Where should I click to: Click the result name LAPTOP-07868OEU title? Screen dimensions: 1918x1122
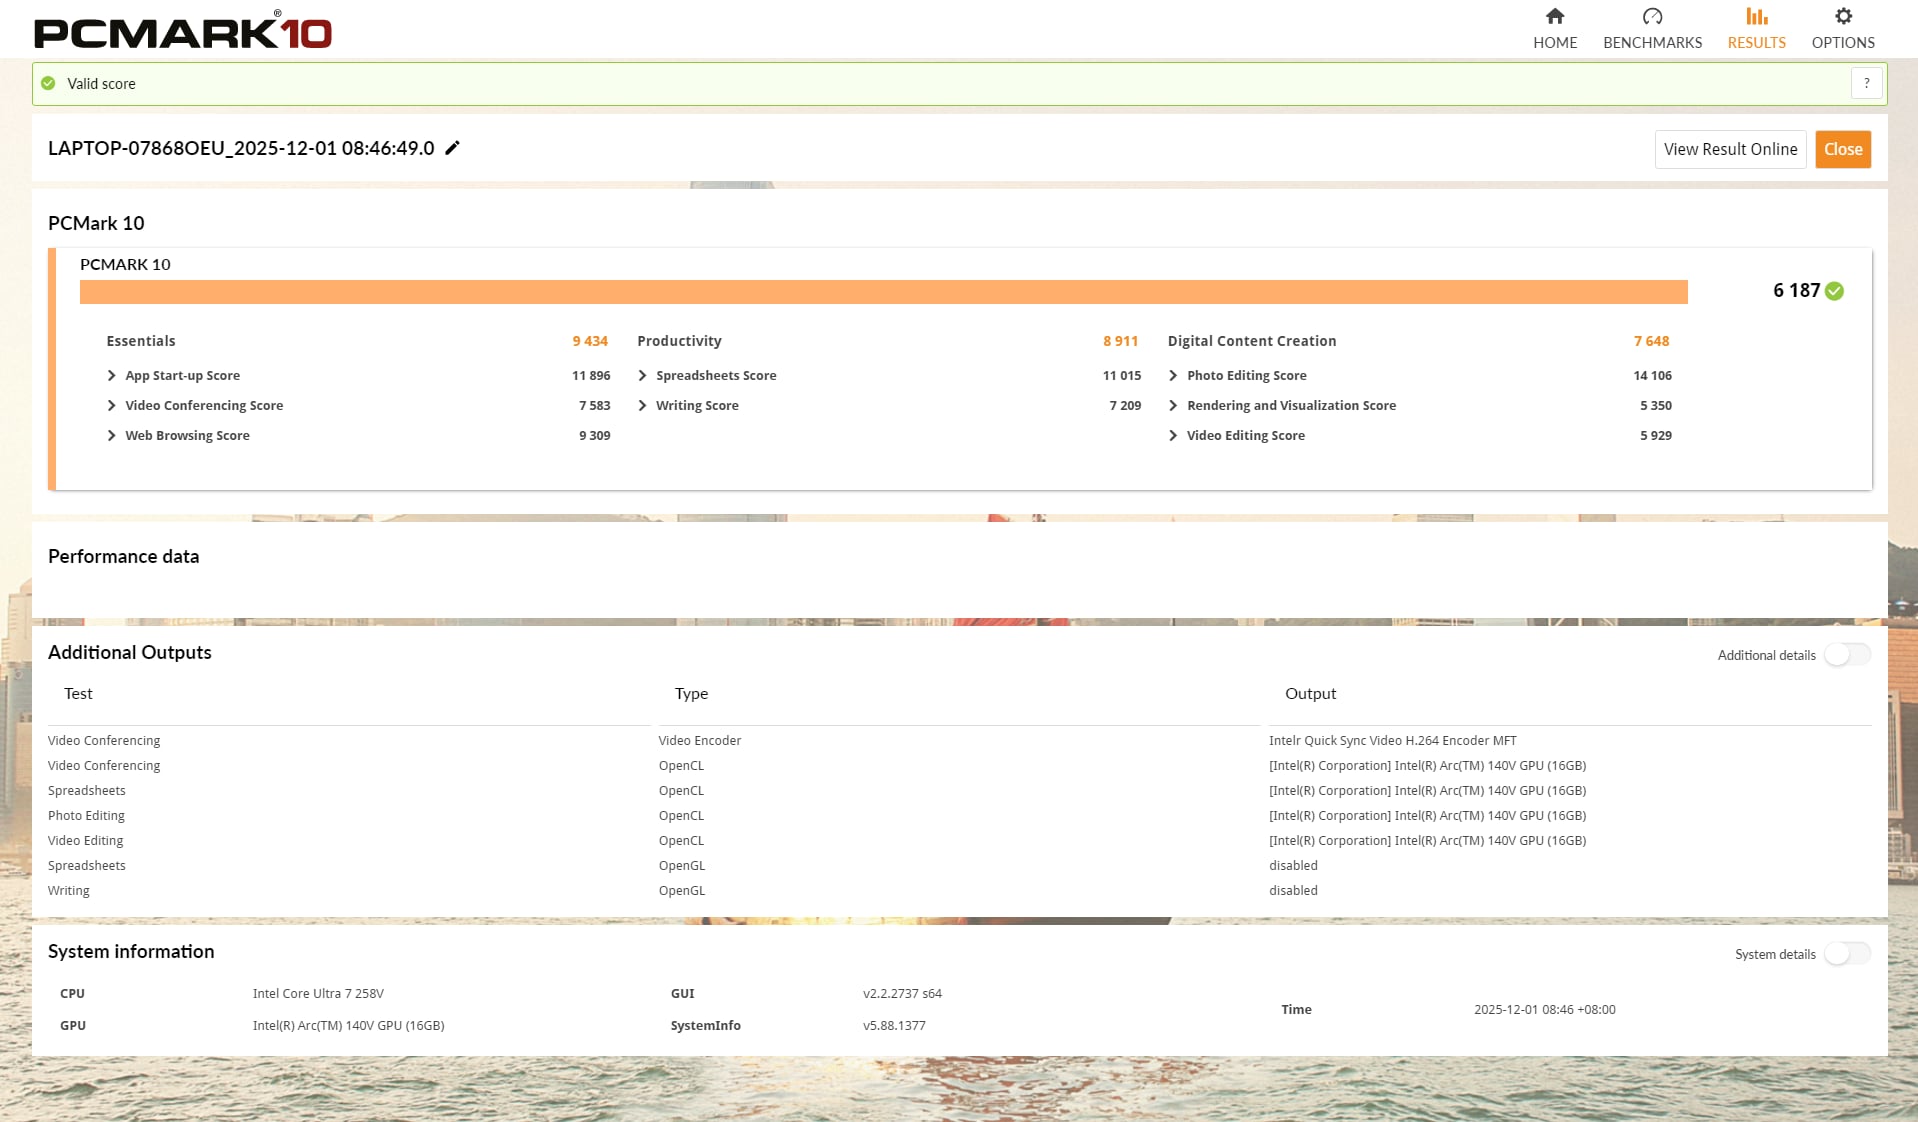(241, 148)
